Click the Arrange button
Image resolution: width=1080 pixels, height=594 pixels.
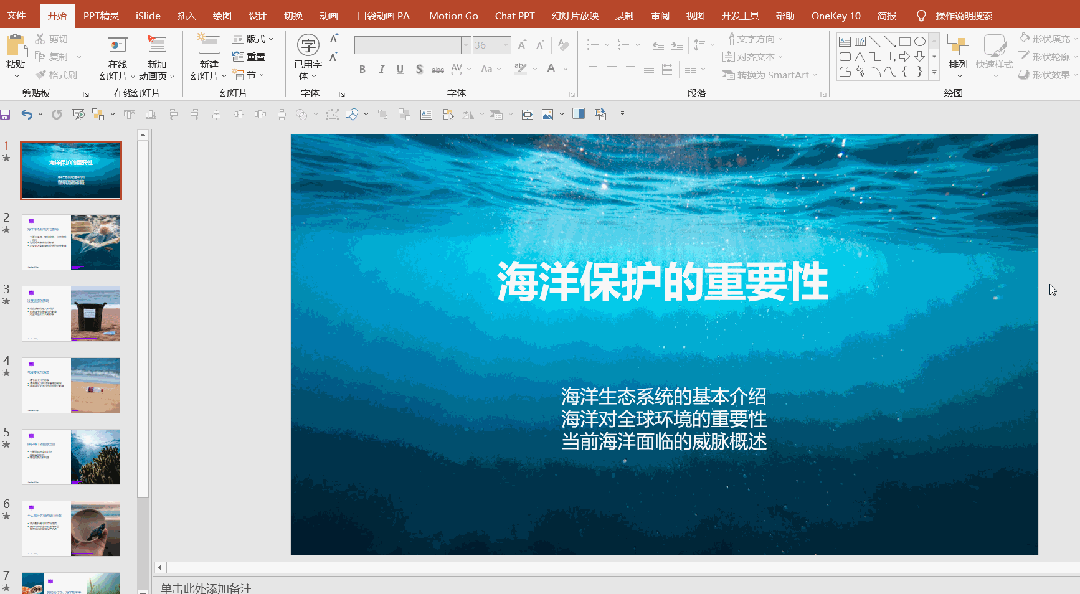(x=957, y=54)
